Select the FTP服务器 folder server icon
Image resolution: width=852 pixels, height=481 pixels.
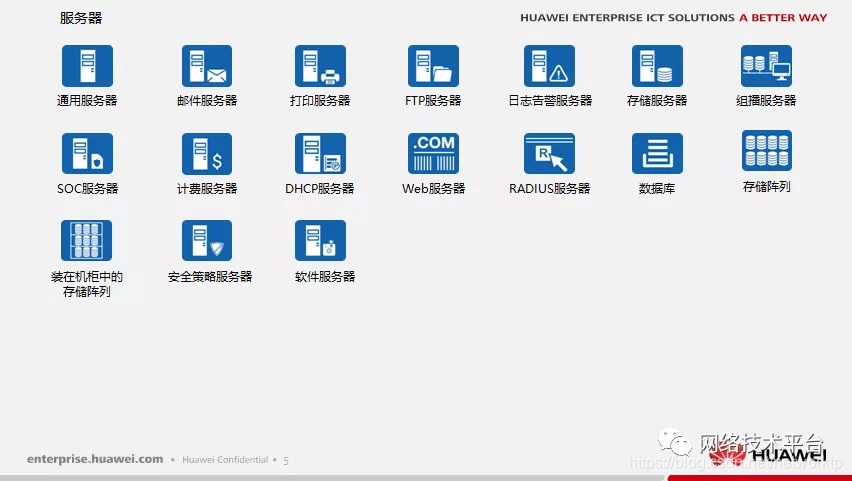[x=433, y=66]
